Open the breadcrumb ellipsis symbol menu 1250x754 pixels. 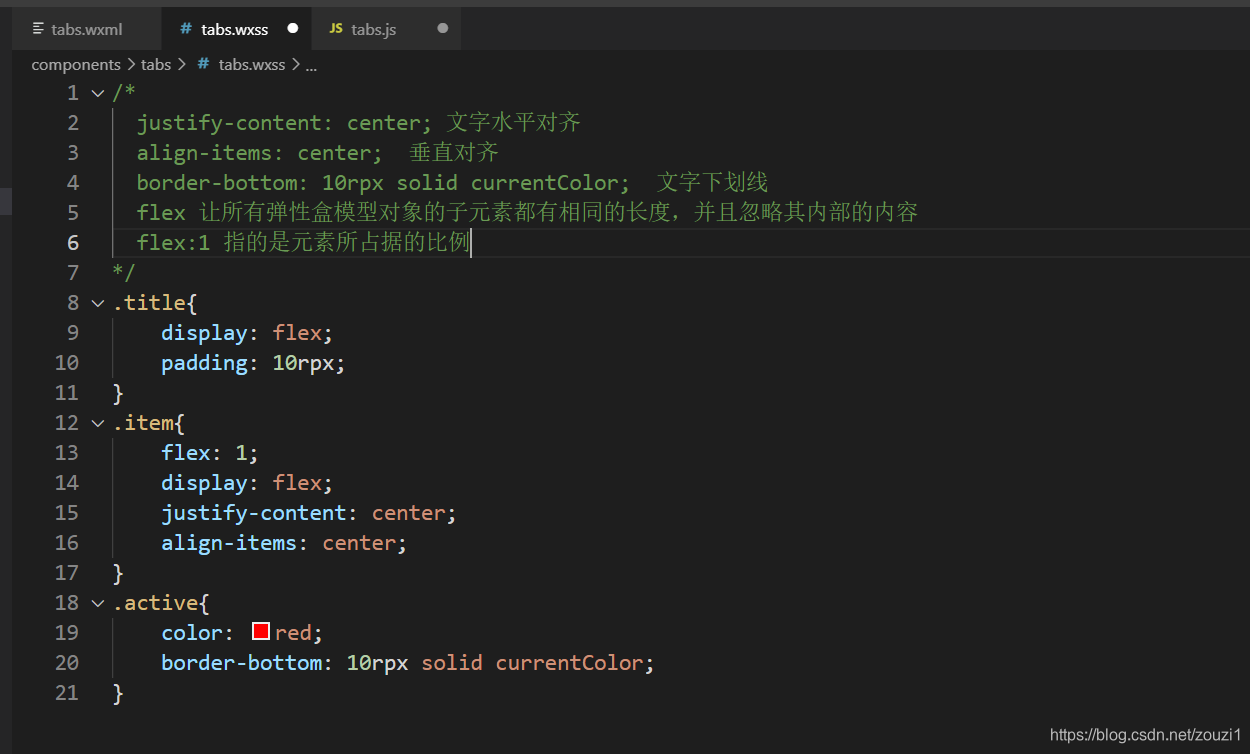pyautogui.click(x=311, y=65)
